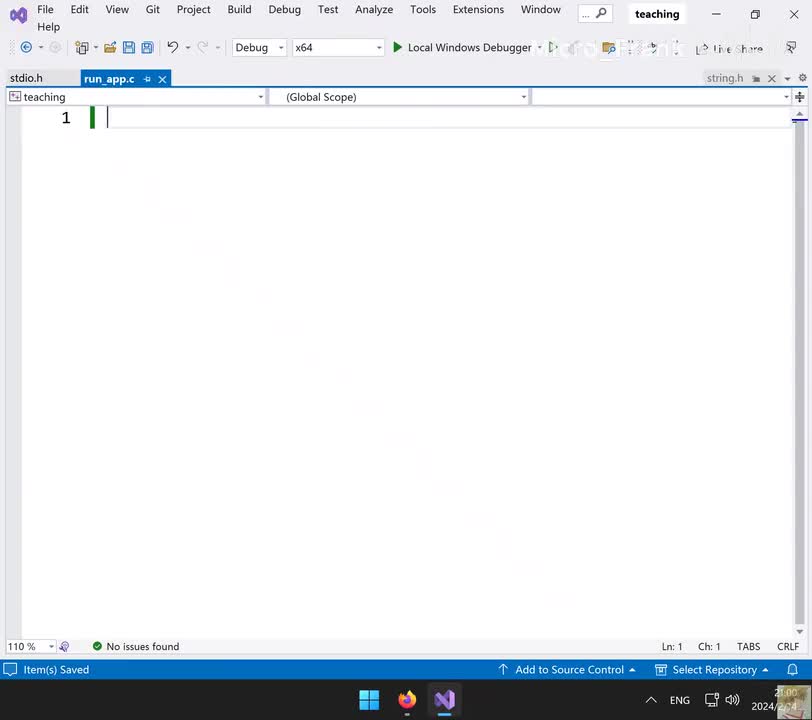Click the Save run_app.c icon
The height and width of the screenshot is (720, 812).
coord(128,48)
